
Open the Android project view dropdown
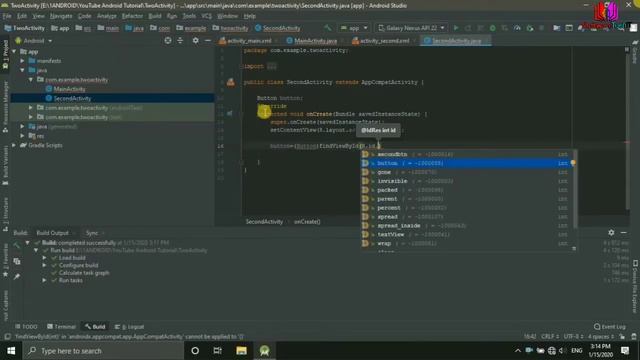[33, 41]
